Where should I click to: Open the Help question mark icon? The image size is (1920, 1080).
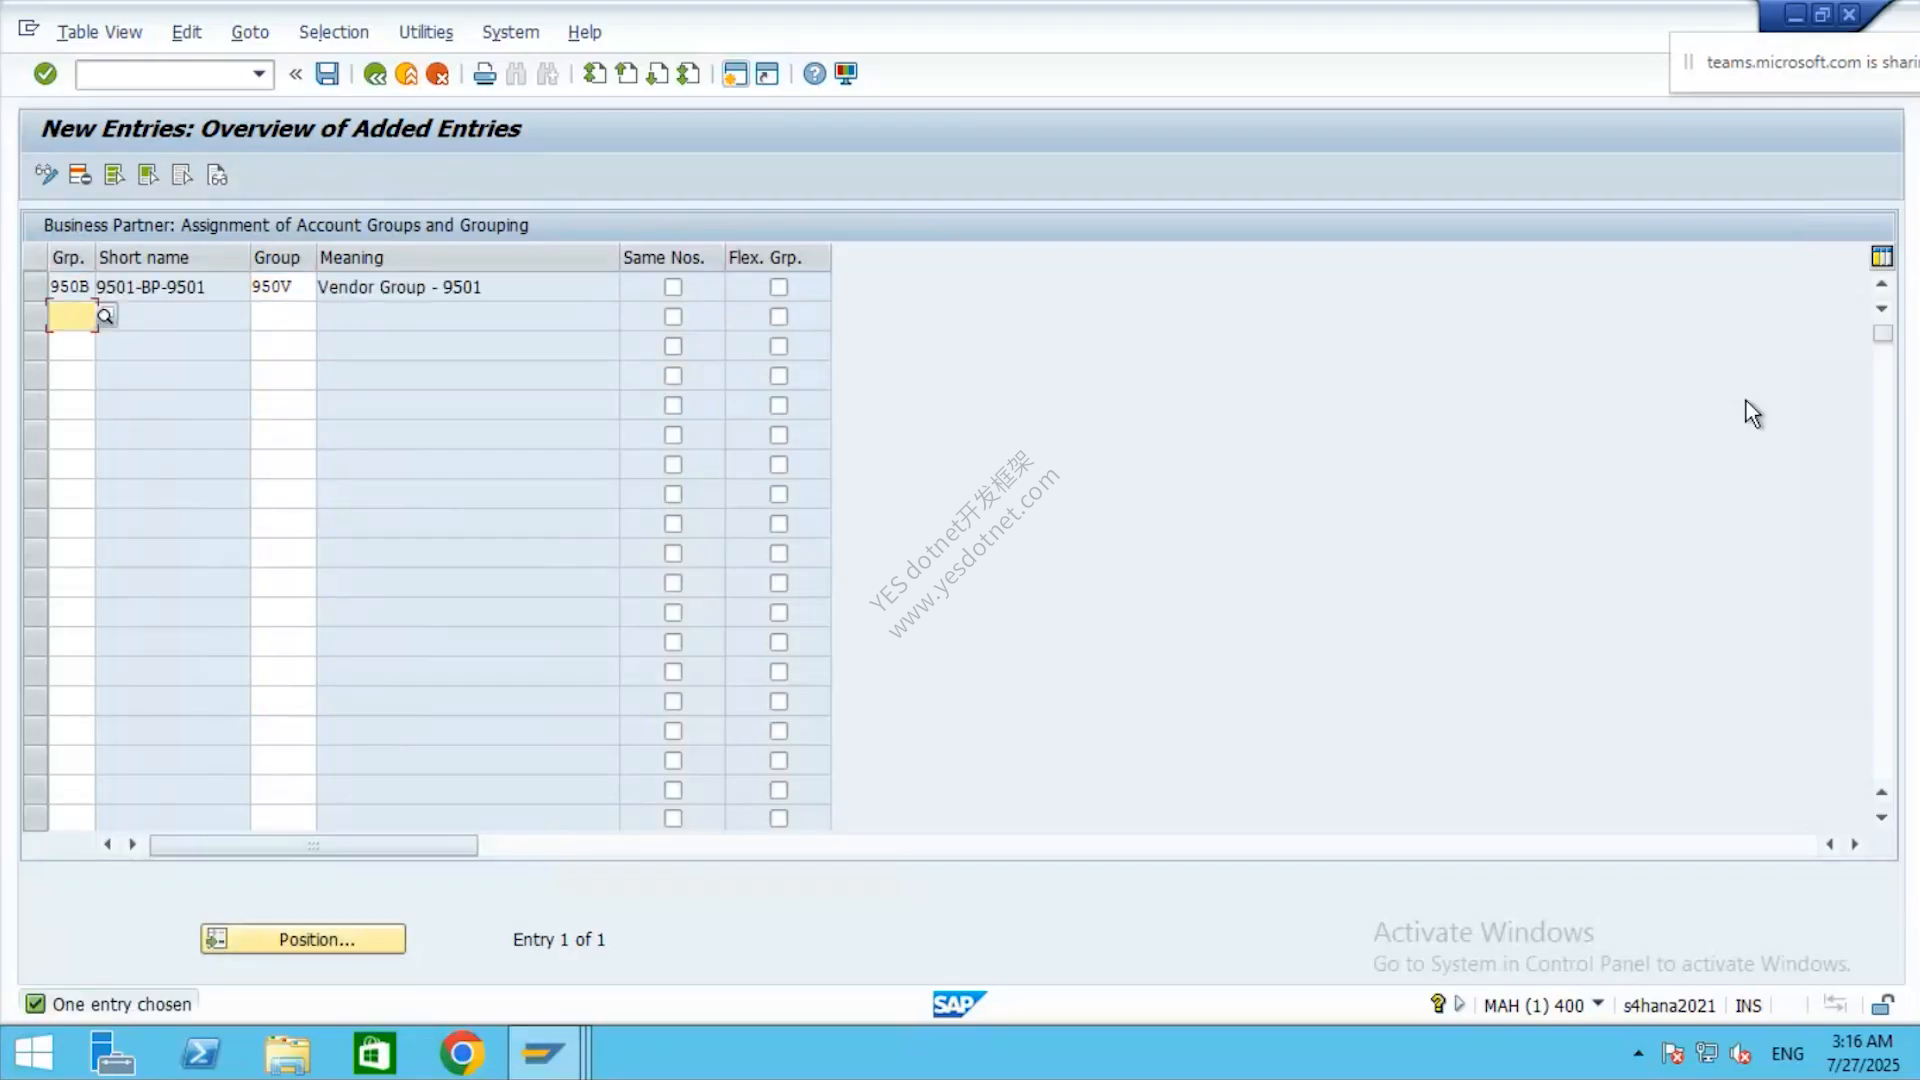point(814,74)
